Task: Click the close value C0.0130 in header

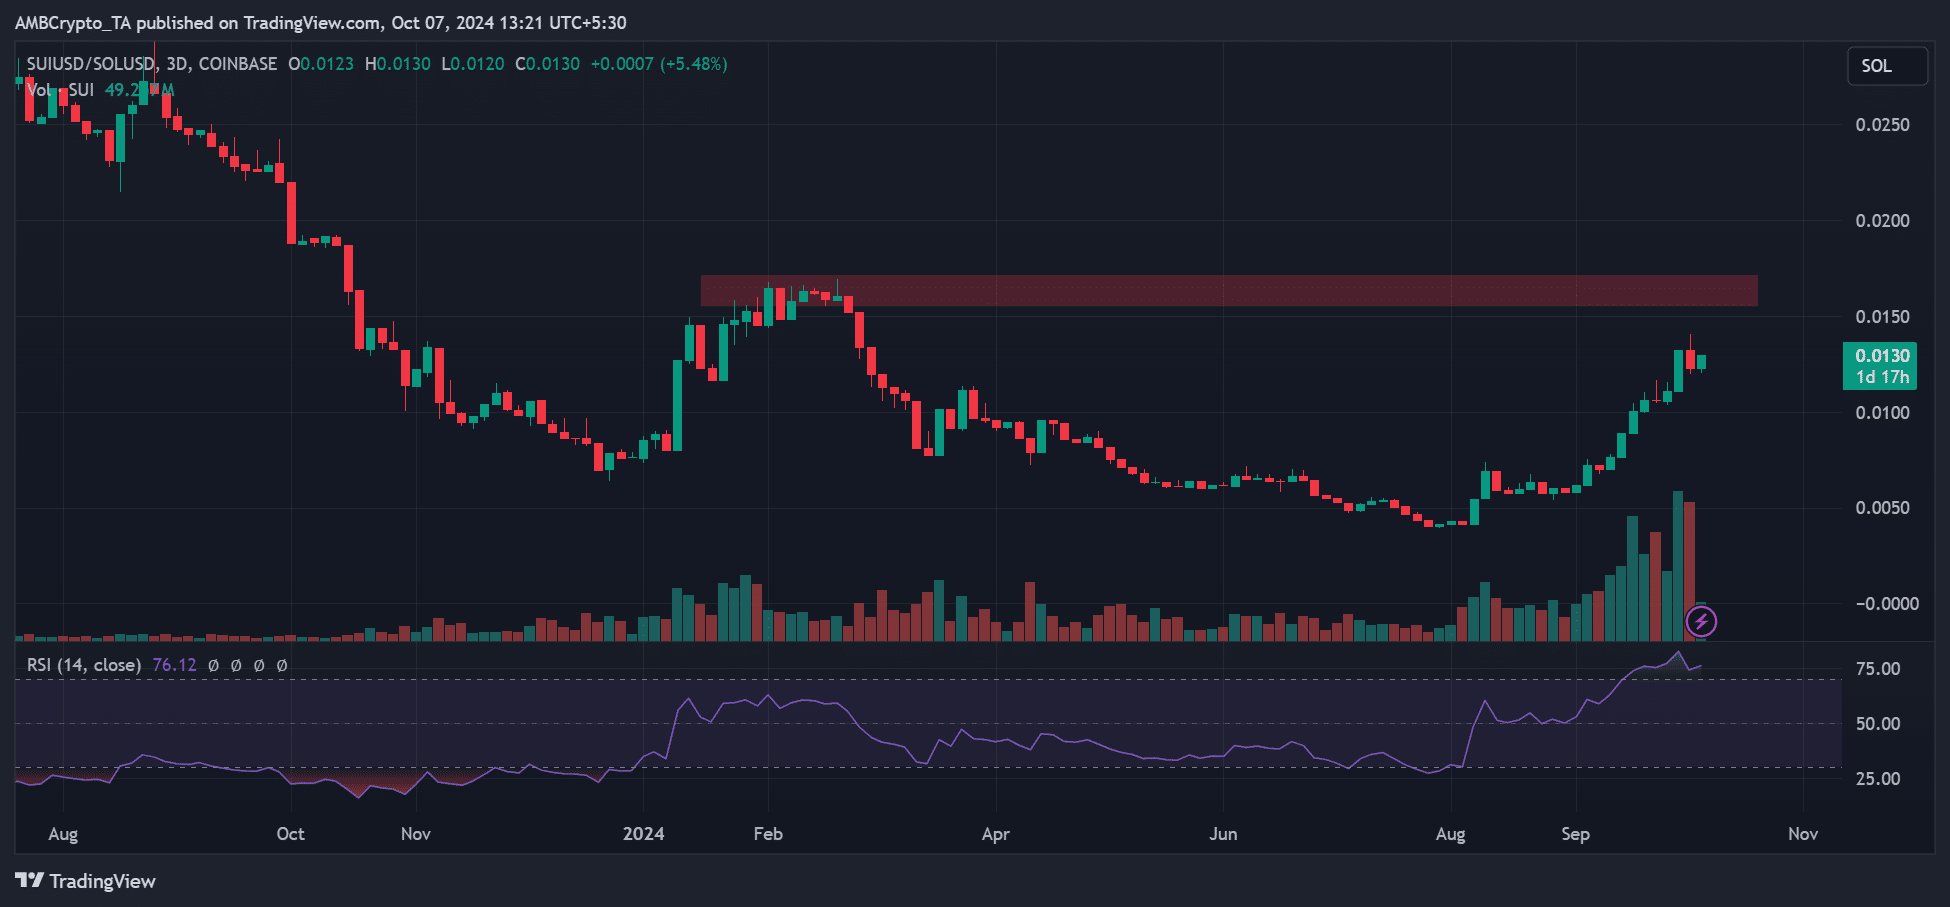Action: 547,64
